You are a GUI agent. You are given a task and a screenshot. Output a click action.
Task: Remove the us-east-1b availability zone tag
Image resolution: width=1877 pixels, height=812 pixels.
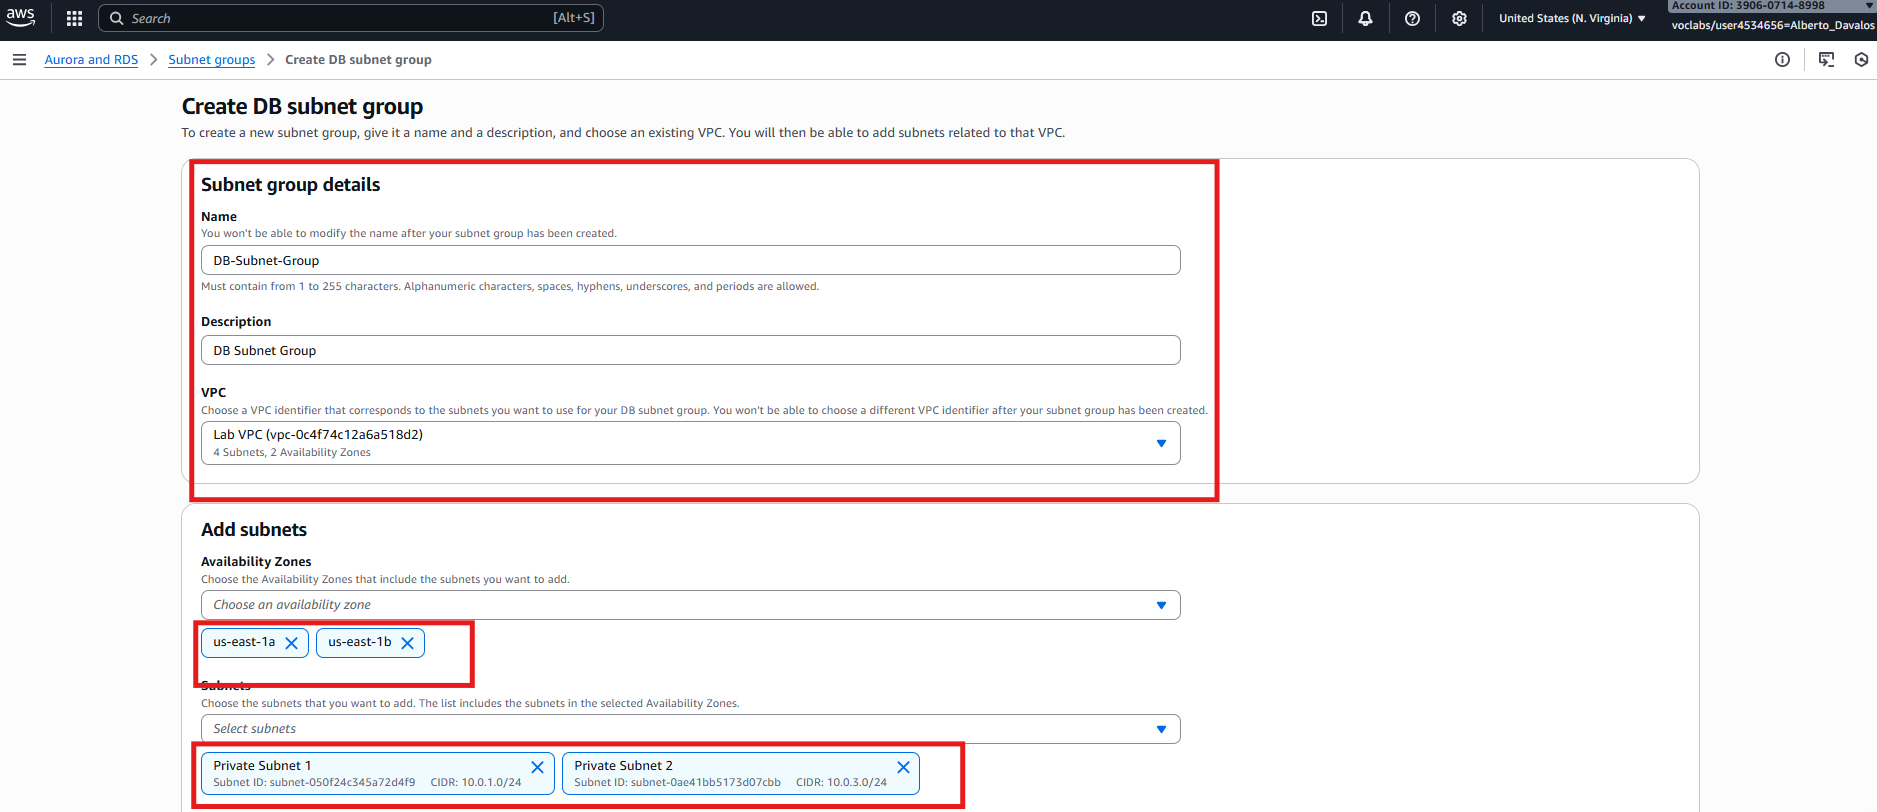pyautogui.click(x=407, y=643)
